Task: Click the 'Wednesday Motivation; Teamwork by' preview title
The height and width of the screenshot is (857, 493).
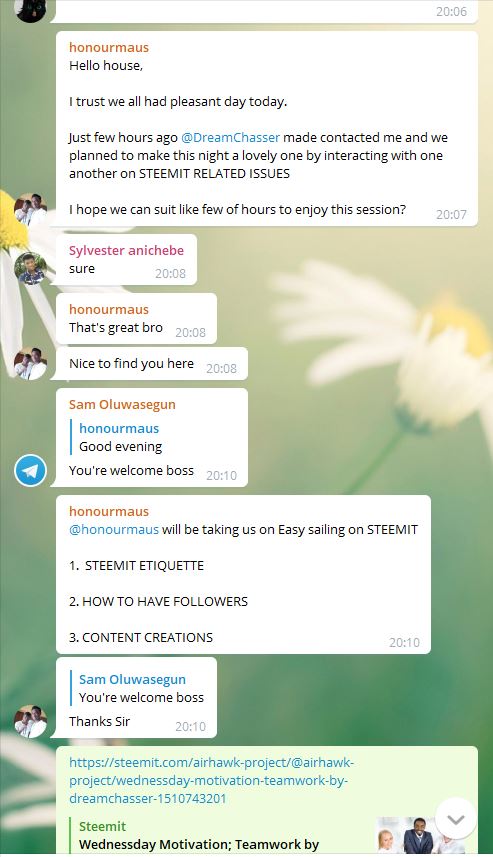Action: tap(199, 844)
